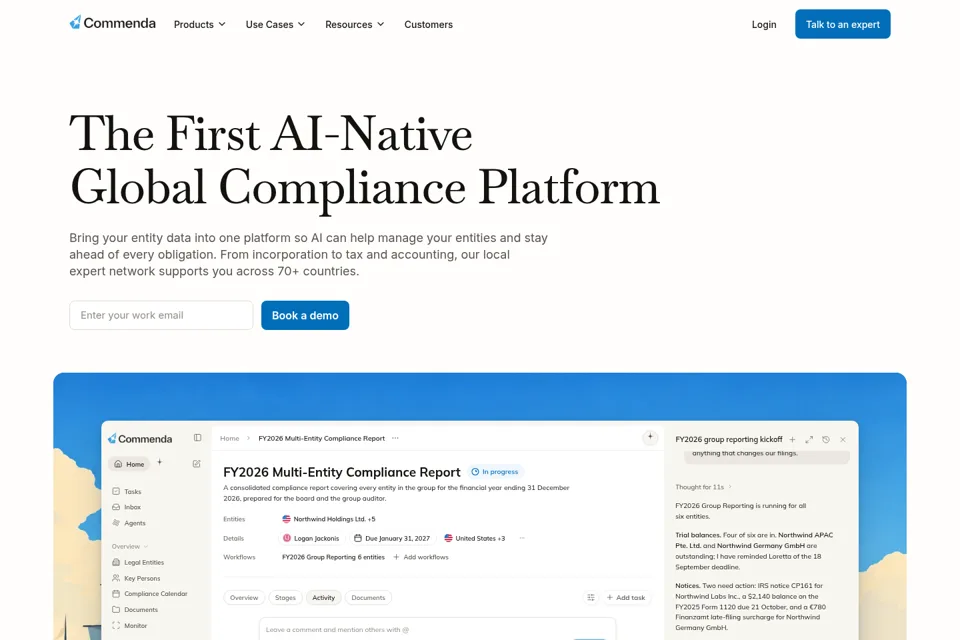The height and width of the screenshot is (640, 960).
Task: Open the Monitor icon in the sidebar
Action: 116,625
